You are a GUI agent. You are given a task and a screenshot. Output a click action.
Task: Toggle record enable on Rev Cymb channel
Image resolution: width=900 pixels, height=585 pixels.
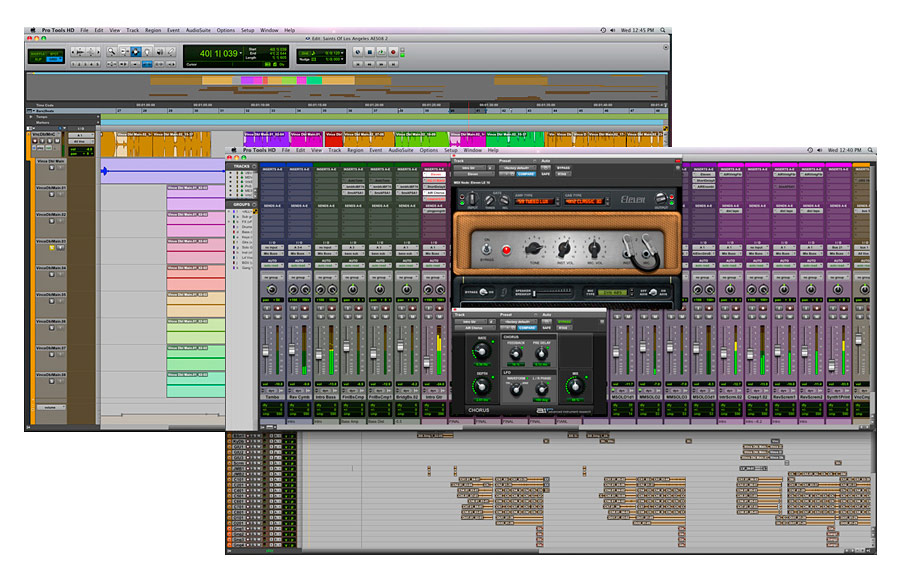pyautogui.click(x=305, y=308)
